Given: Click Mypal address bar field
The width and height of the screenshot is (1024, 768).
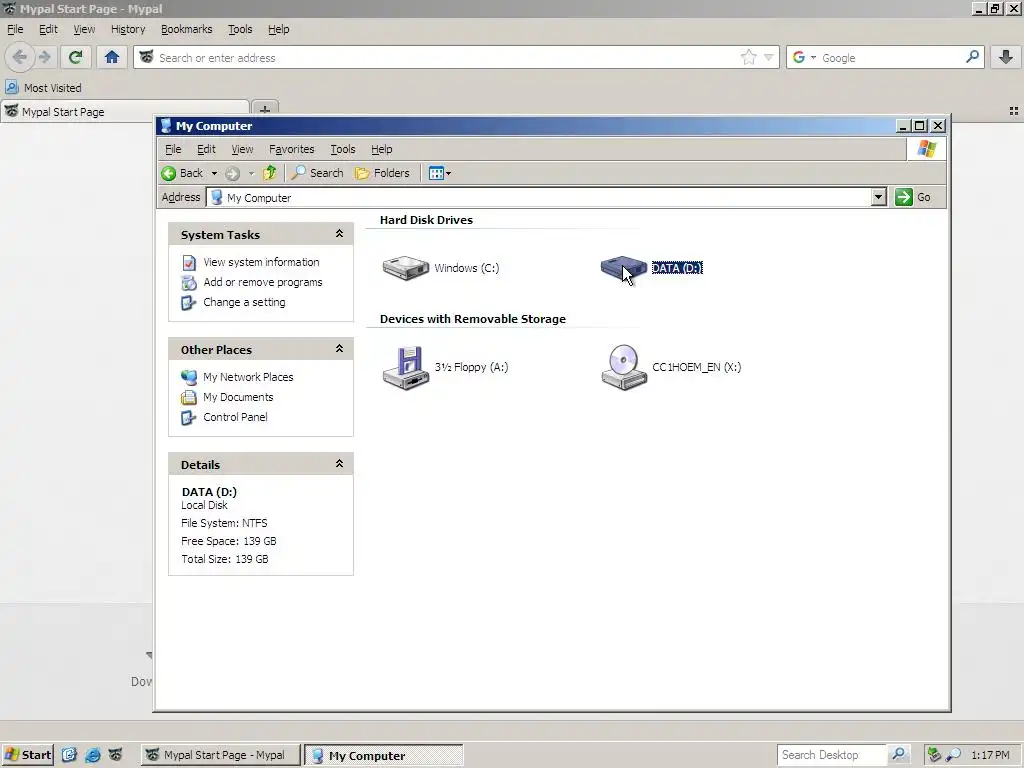Looking at the screenshot, I should pos(444,57).
